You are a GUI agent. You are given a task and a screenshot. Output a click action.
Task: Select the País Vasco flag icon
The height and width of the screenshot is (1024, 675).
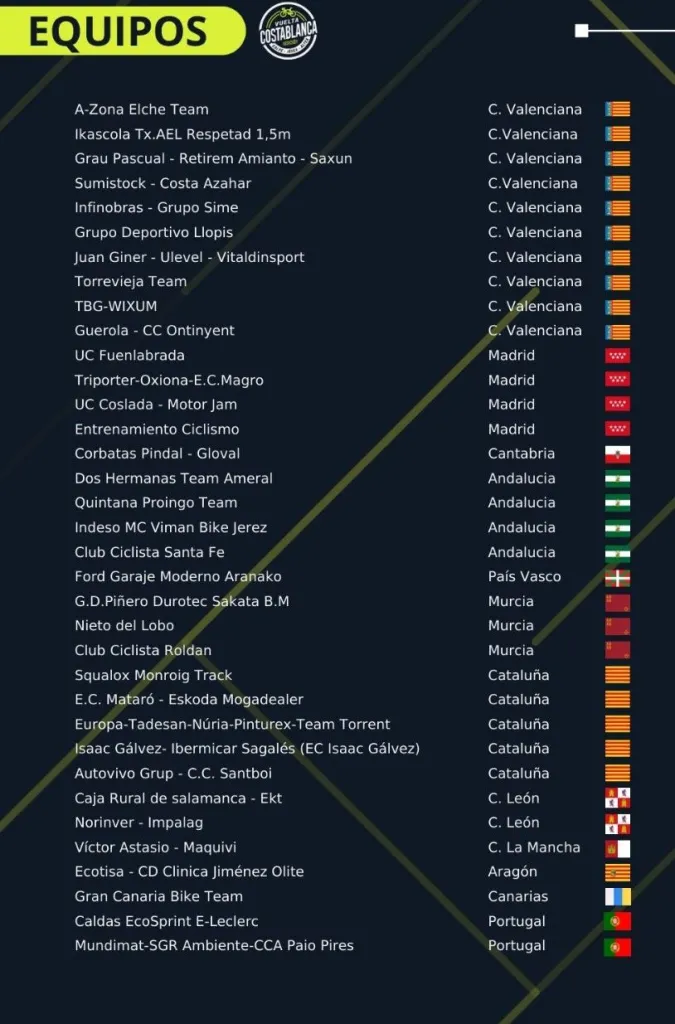point(617,577)
